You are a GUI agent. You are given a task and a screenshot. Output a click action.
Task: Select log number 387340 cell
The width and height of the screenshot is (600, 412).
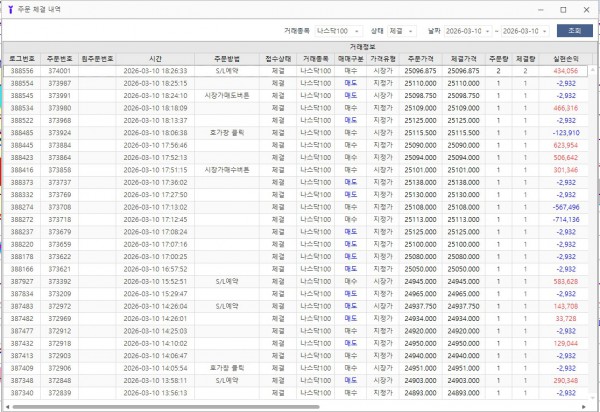(22, 393)
